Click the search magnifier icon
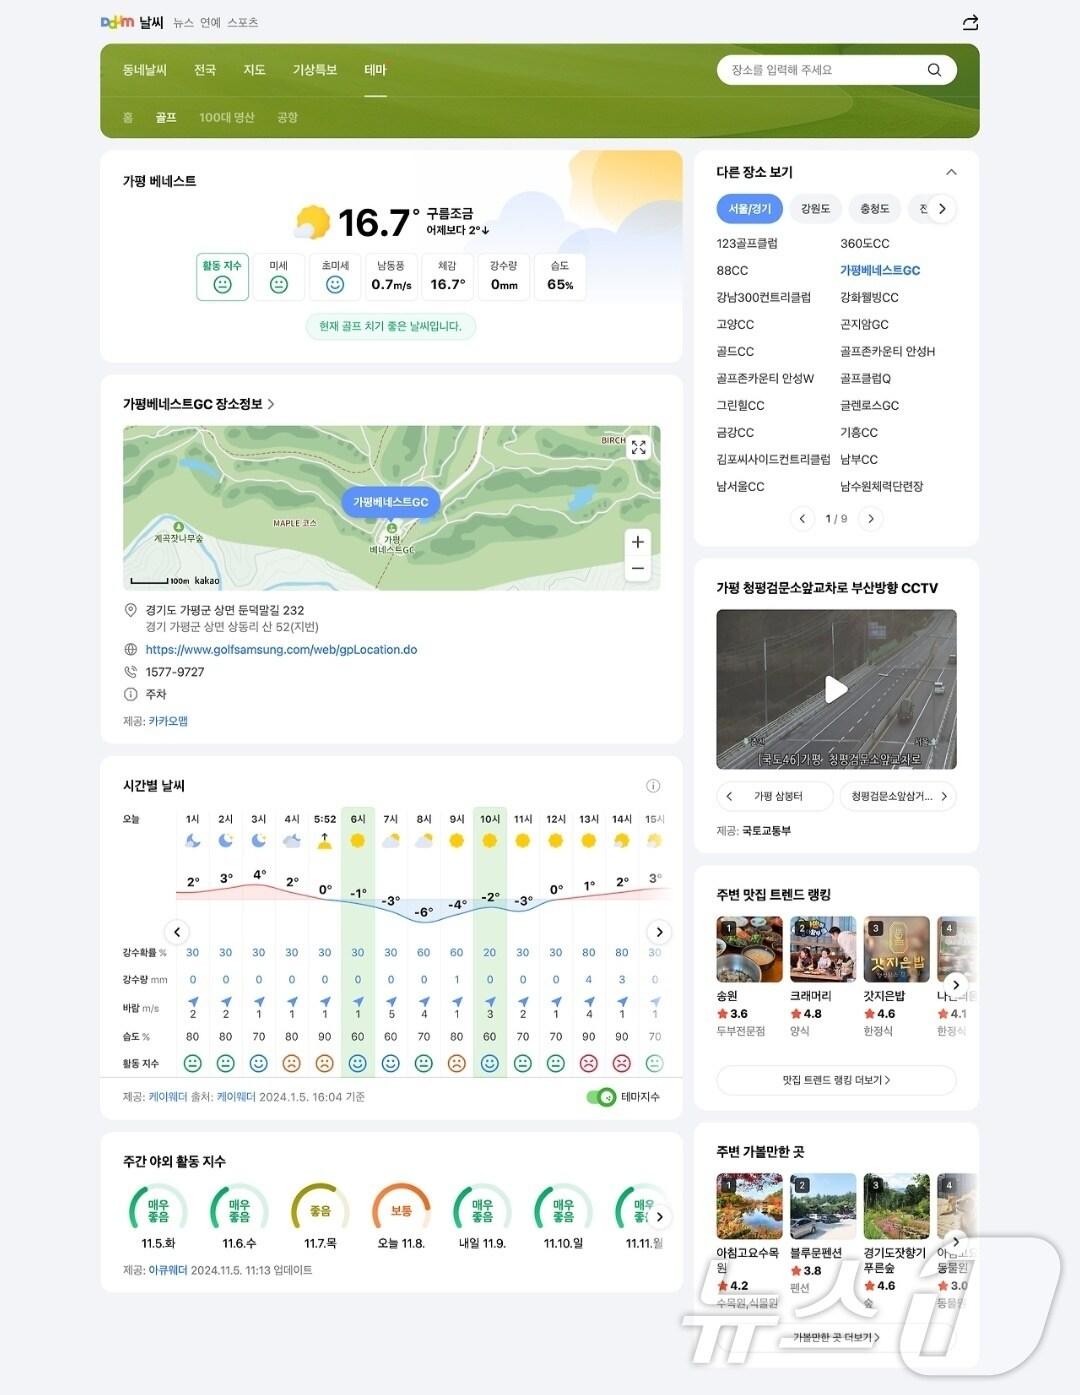 click(934, 70)
